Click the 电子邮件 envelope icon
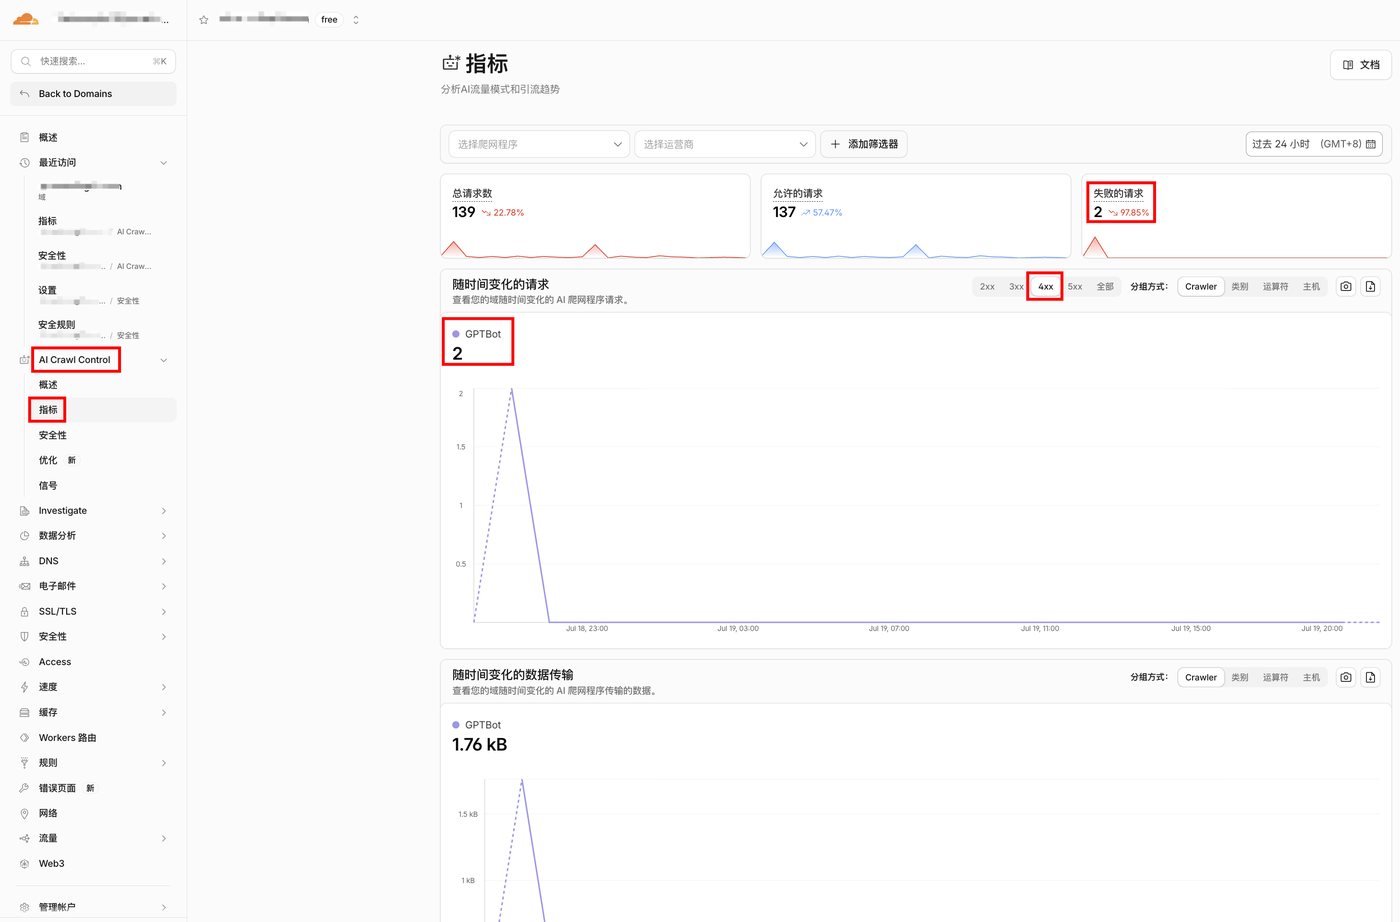 [24, 586]
